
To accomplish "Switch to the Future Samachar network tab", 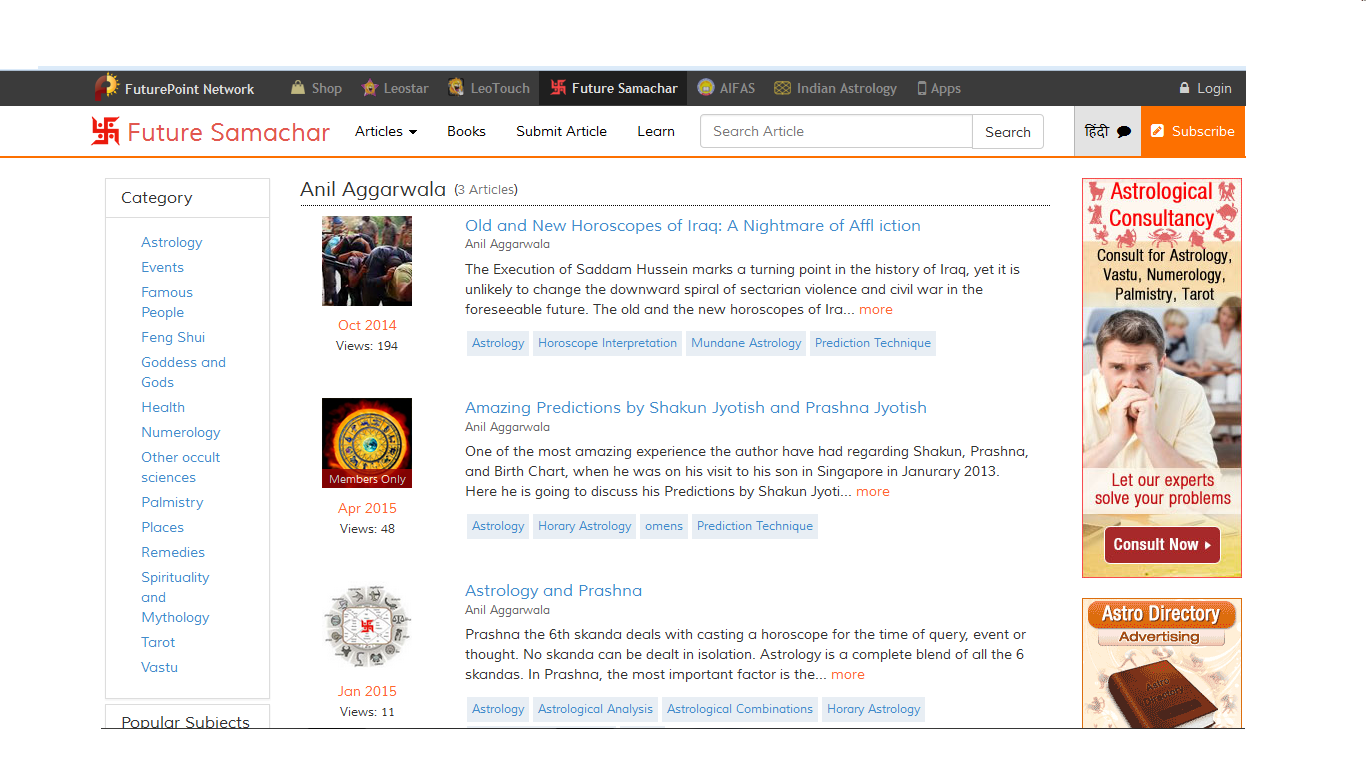I will [614, 88].
